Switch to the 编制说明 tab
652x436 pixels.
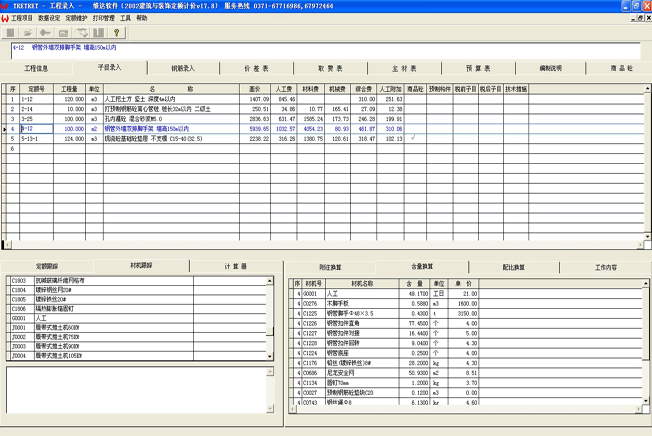[551, 69]
